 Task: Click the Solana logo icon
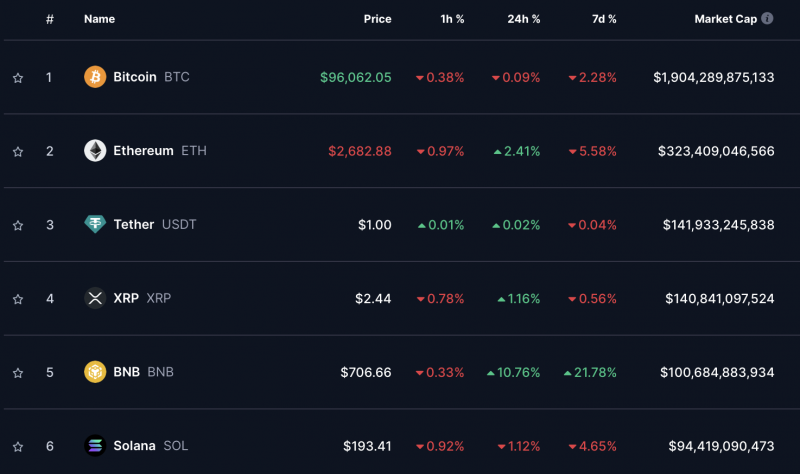pos(95,445)
